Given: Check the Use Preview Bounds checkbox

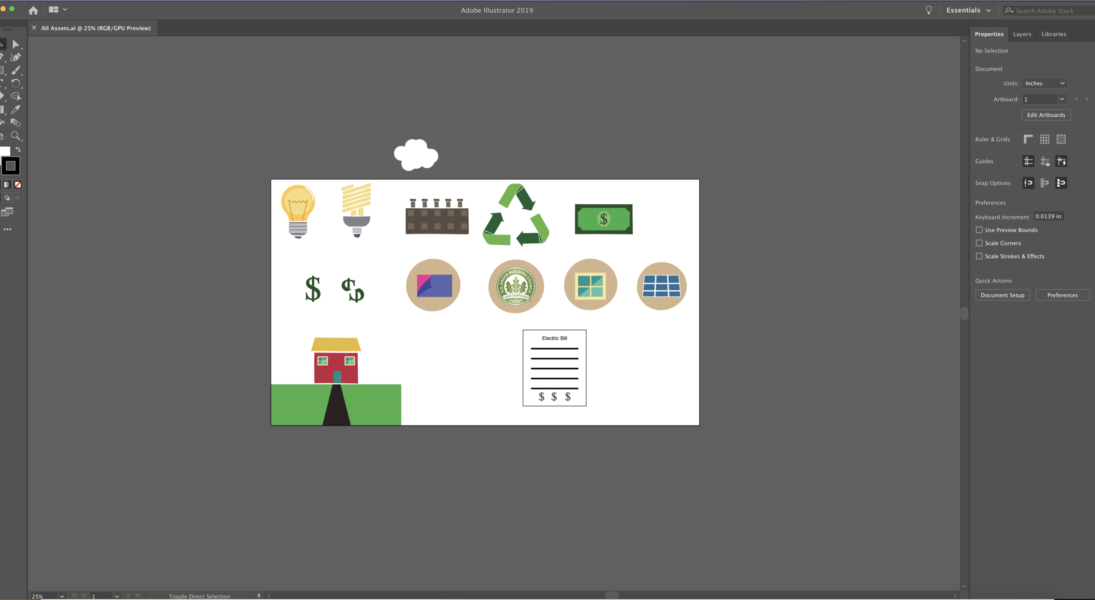Looking at the screenshot, I should (978, 229).
